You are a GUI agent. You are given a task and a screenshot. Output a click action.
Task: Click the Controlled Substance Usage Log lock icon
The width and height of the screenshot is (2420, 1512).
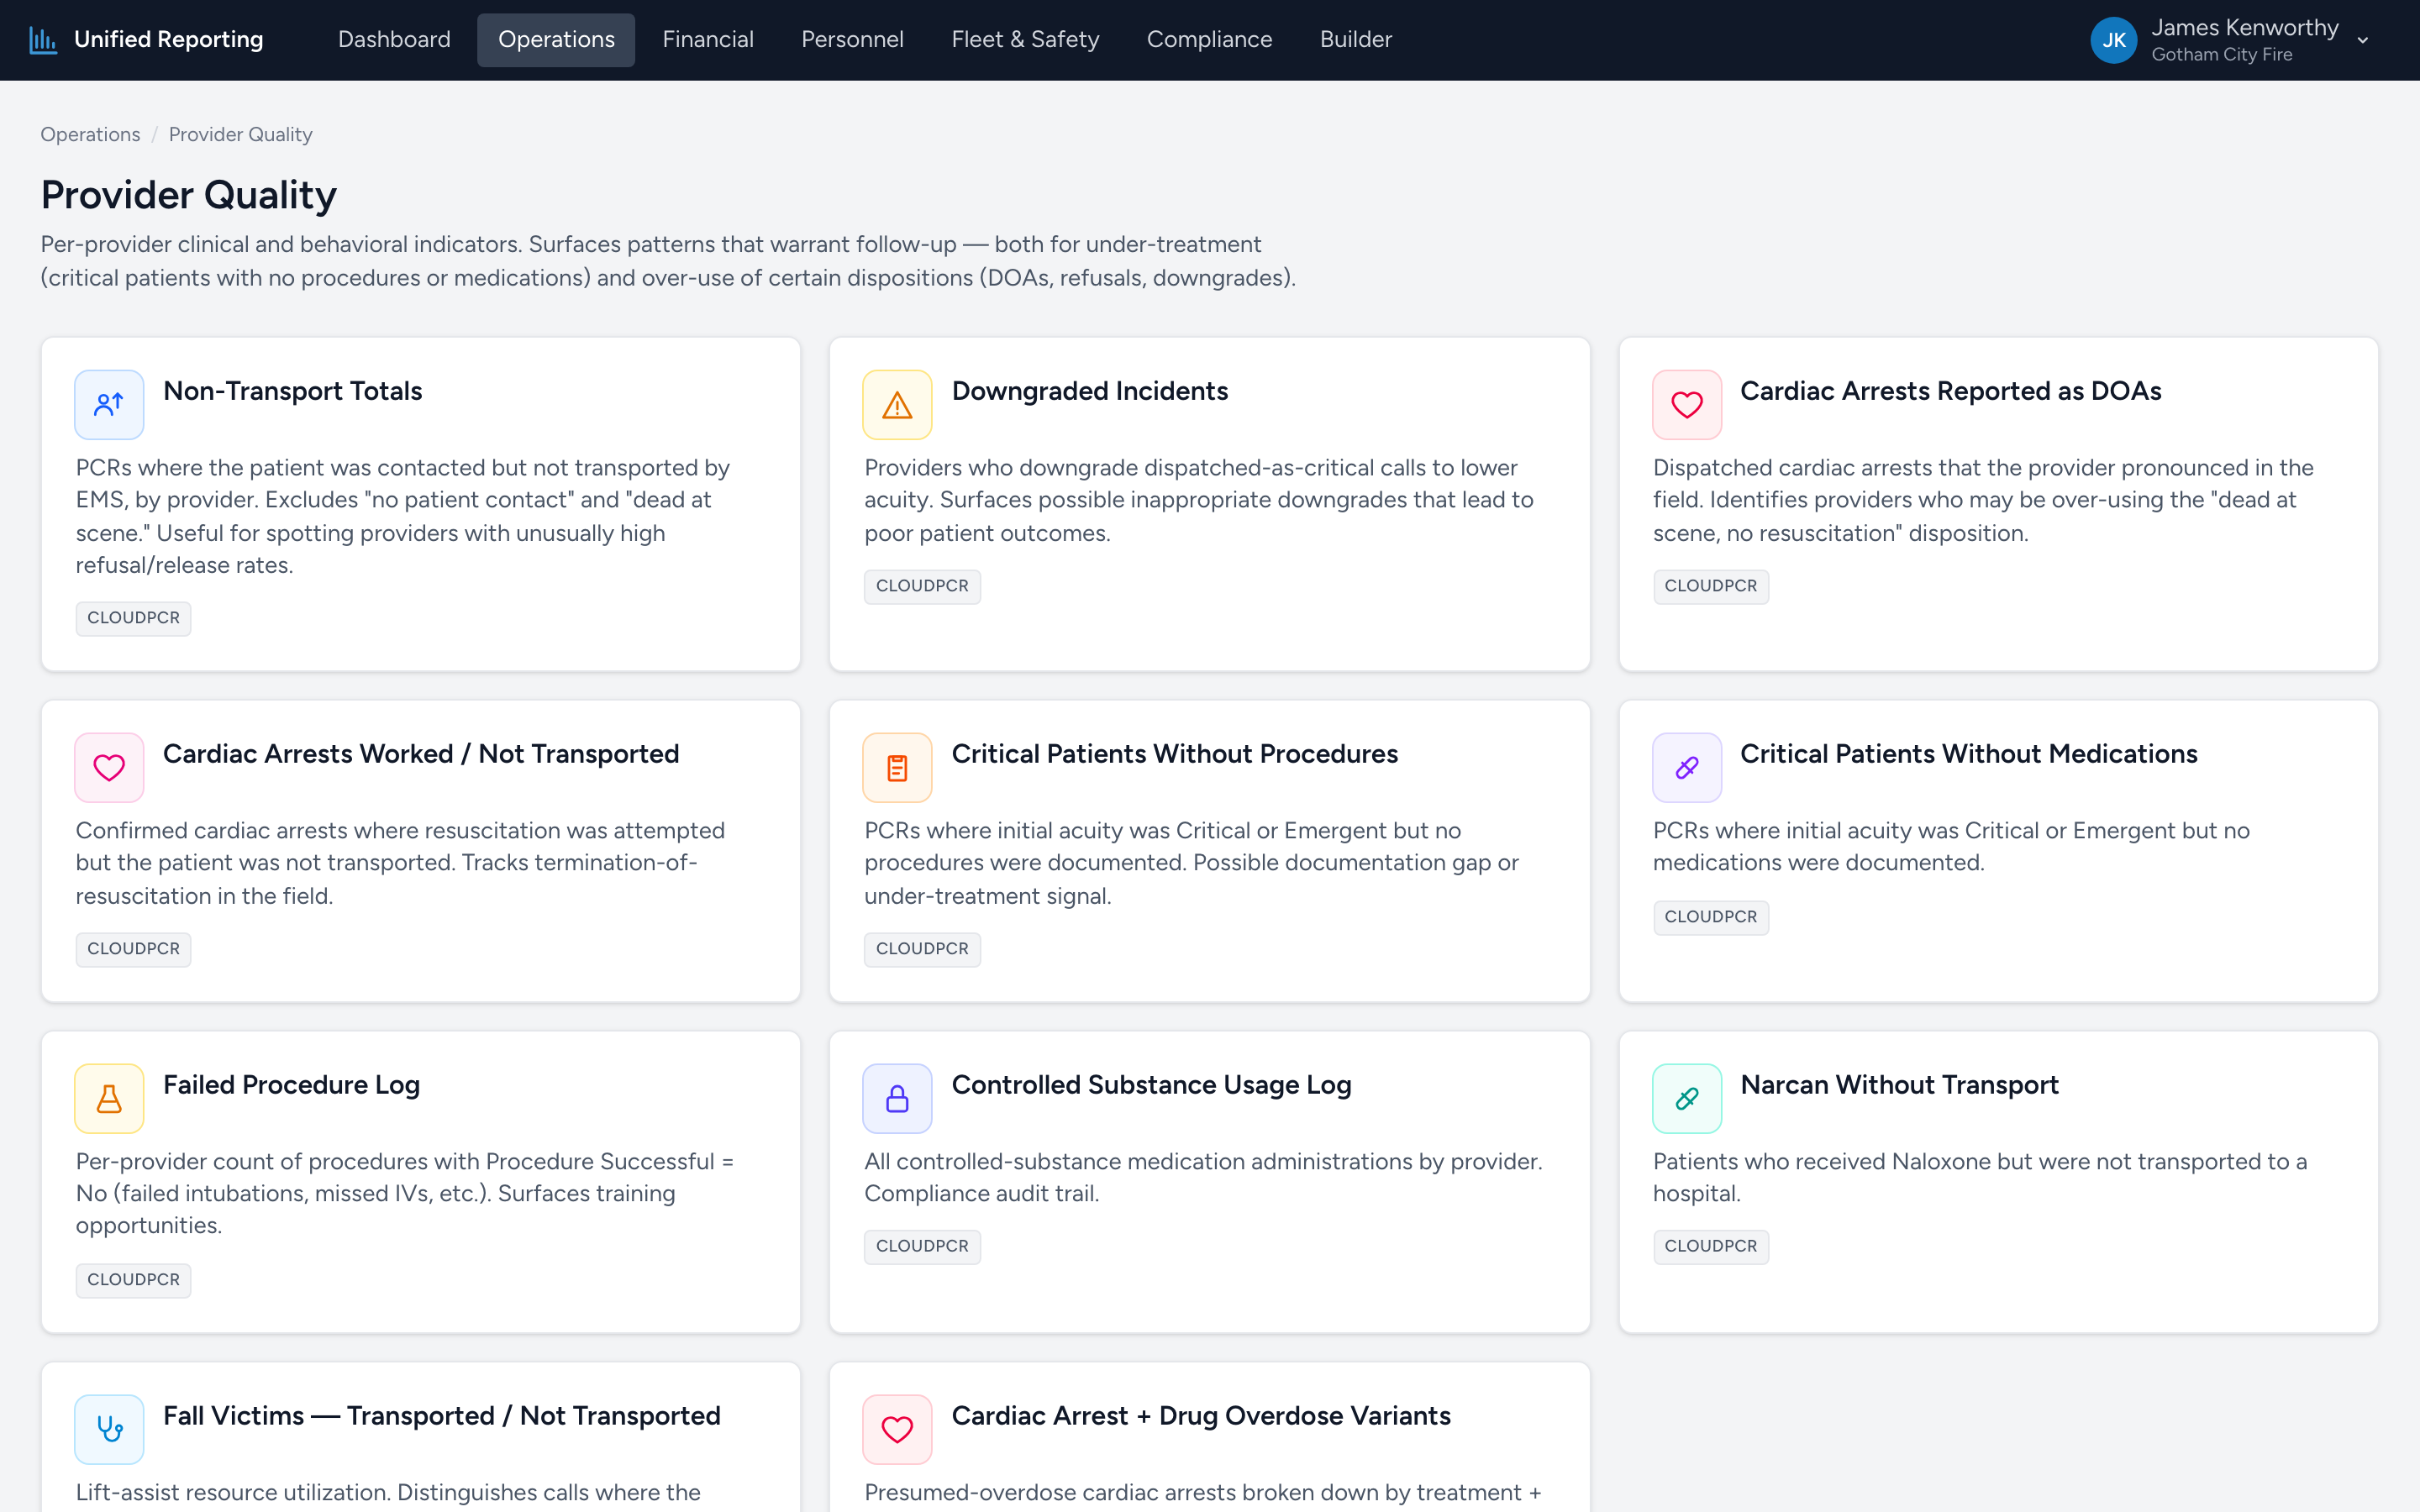pyautogui.click(x=897, y=1098)
